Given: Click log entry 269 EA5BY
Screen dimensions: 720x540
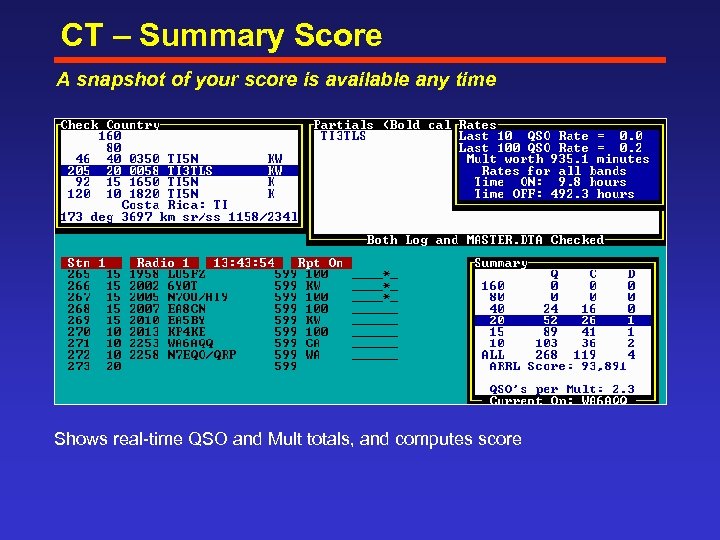Looking at the screenshot, I should point(232,320).
